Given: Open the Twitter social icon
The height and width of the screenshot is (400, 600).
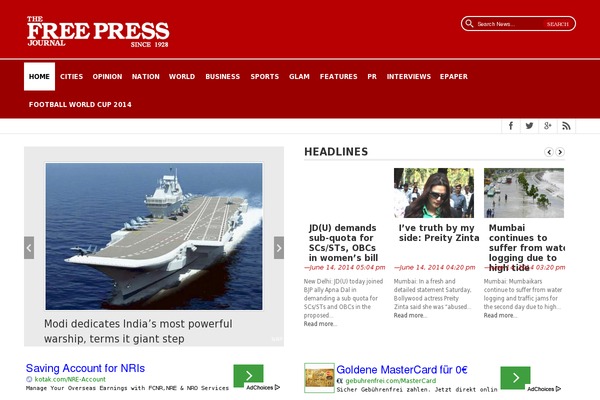Looking at the screenshot, I should click(x=529, y=126).
